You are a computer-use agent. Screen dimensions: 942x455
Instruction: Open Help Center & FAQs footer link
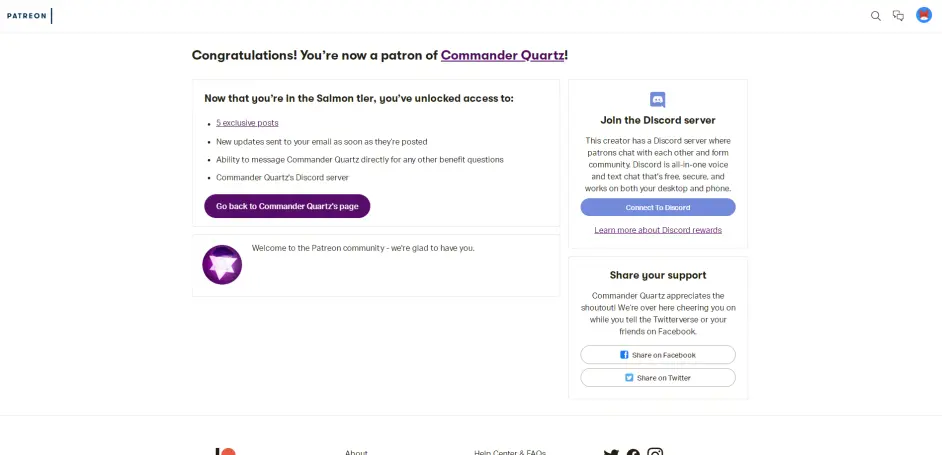510,452
